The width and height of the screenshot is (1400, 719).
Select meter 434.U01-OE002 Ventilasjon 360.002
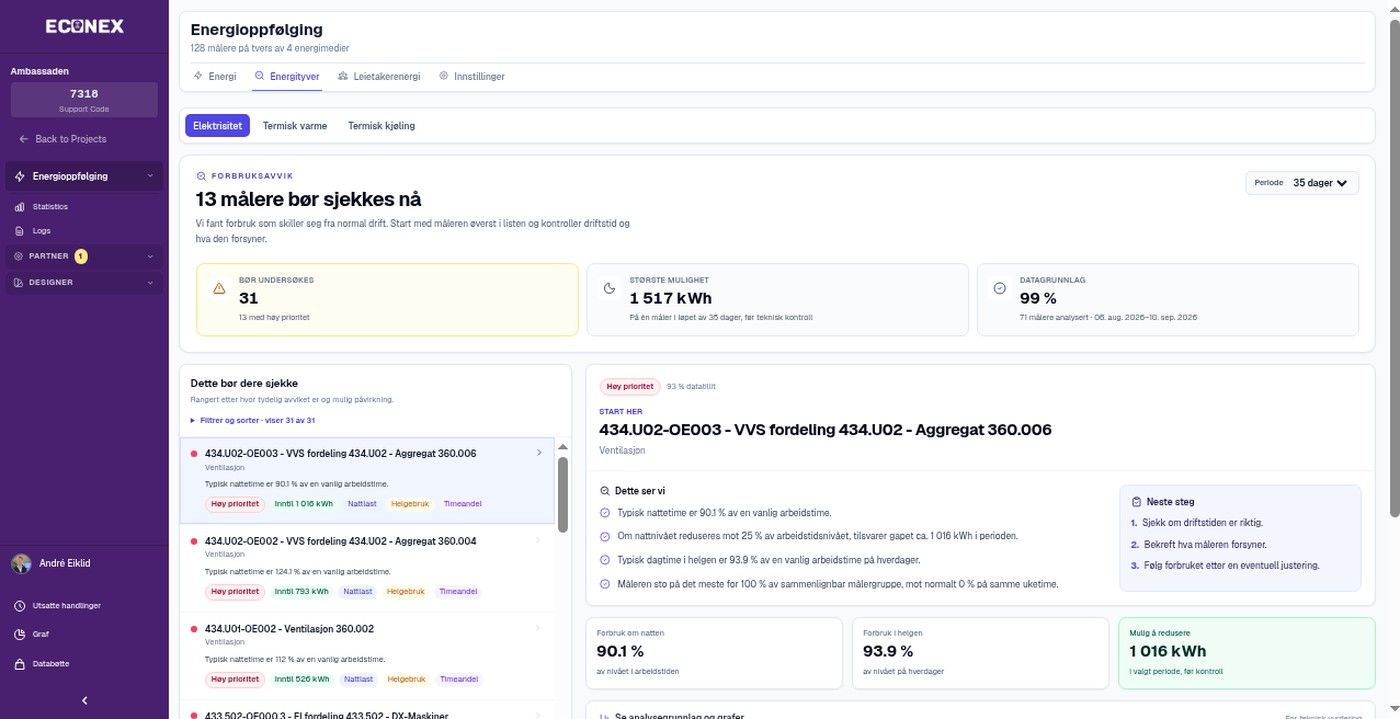[367, 654]
